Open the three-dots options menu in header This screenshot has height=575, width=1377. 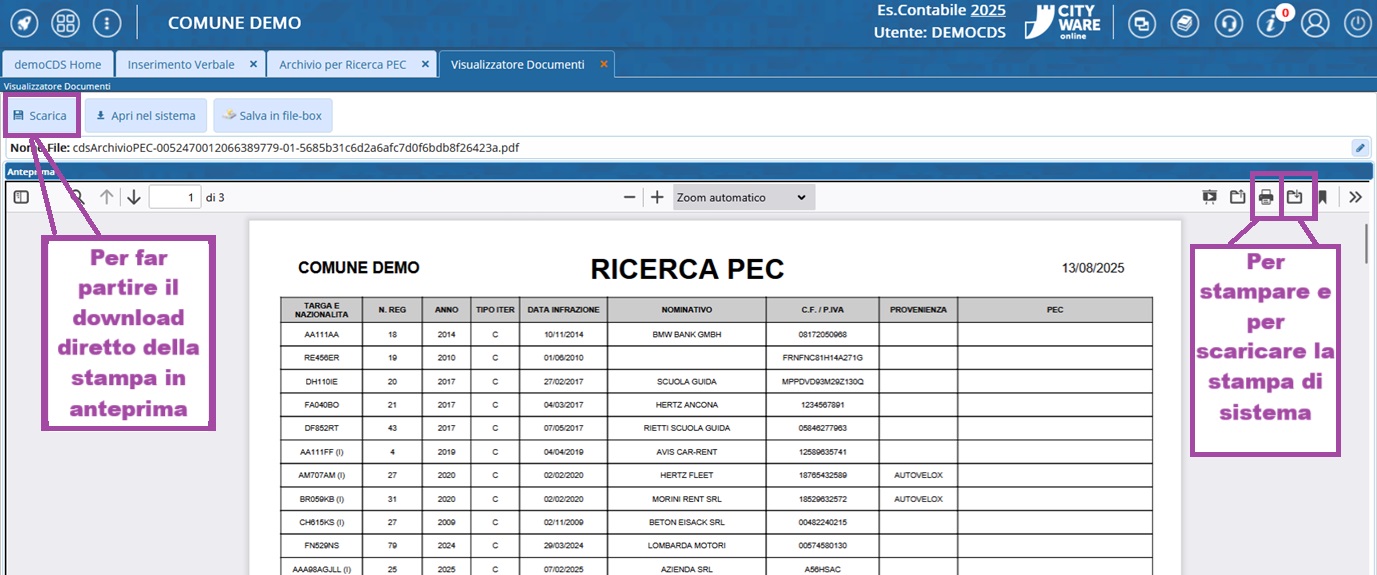[107, 23]
